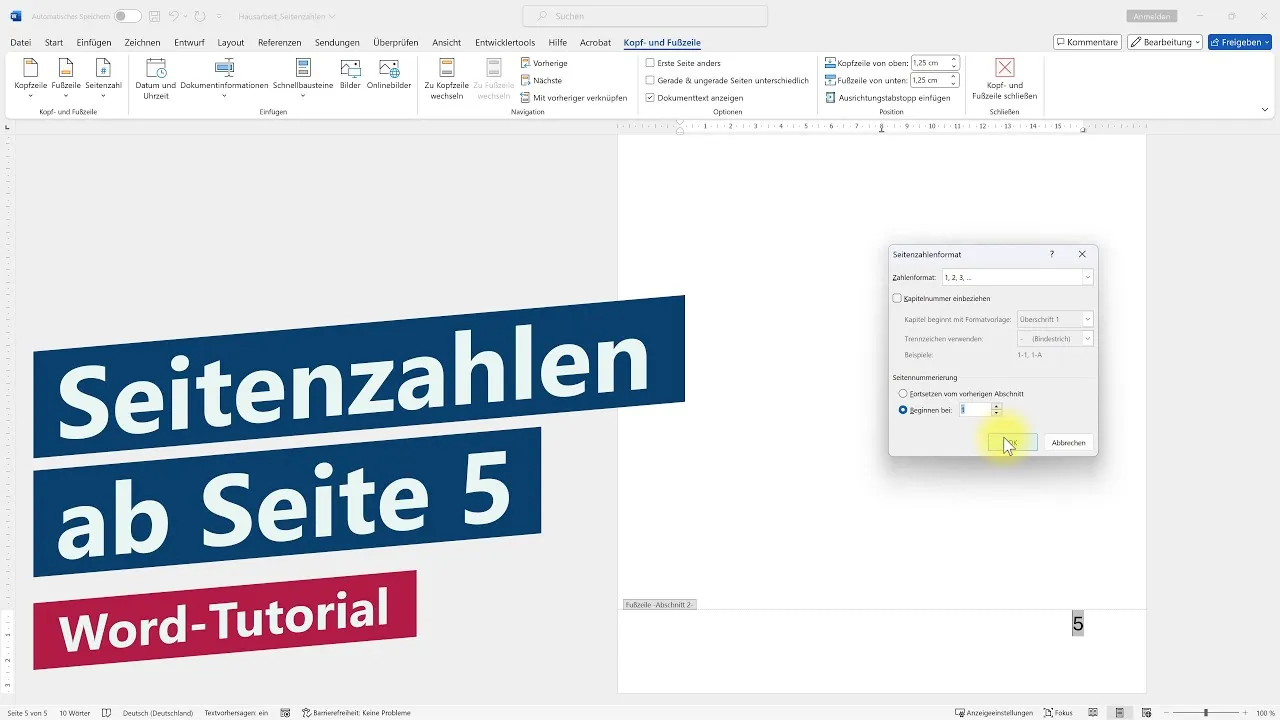Insert Datum und Uhrzeit
This screenshot has height=720, width=1280.
click(156, 79)
